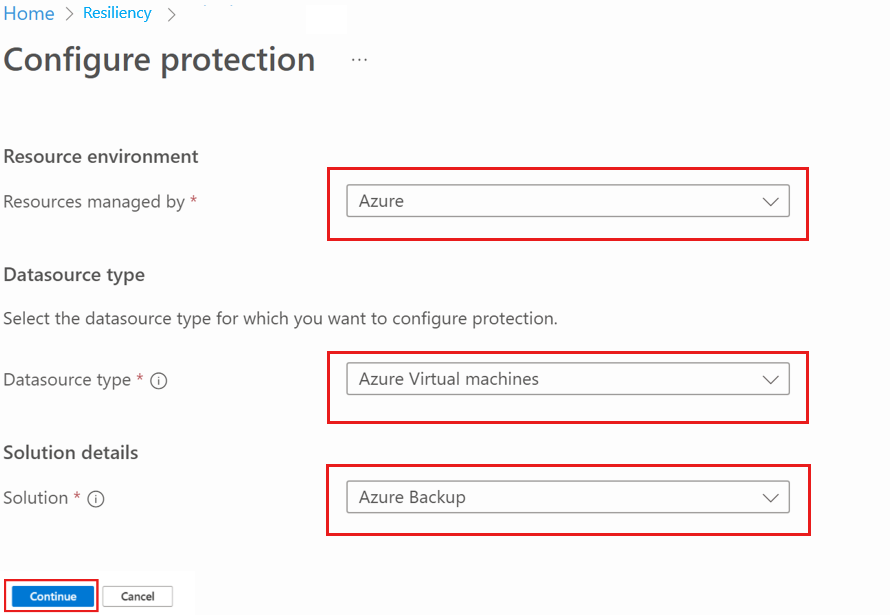Image resolution: width=890 pixels, height=615 pixels.
Task: Click the Datasource type info icon
Action: click(x=158, y=381)
